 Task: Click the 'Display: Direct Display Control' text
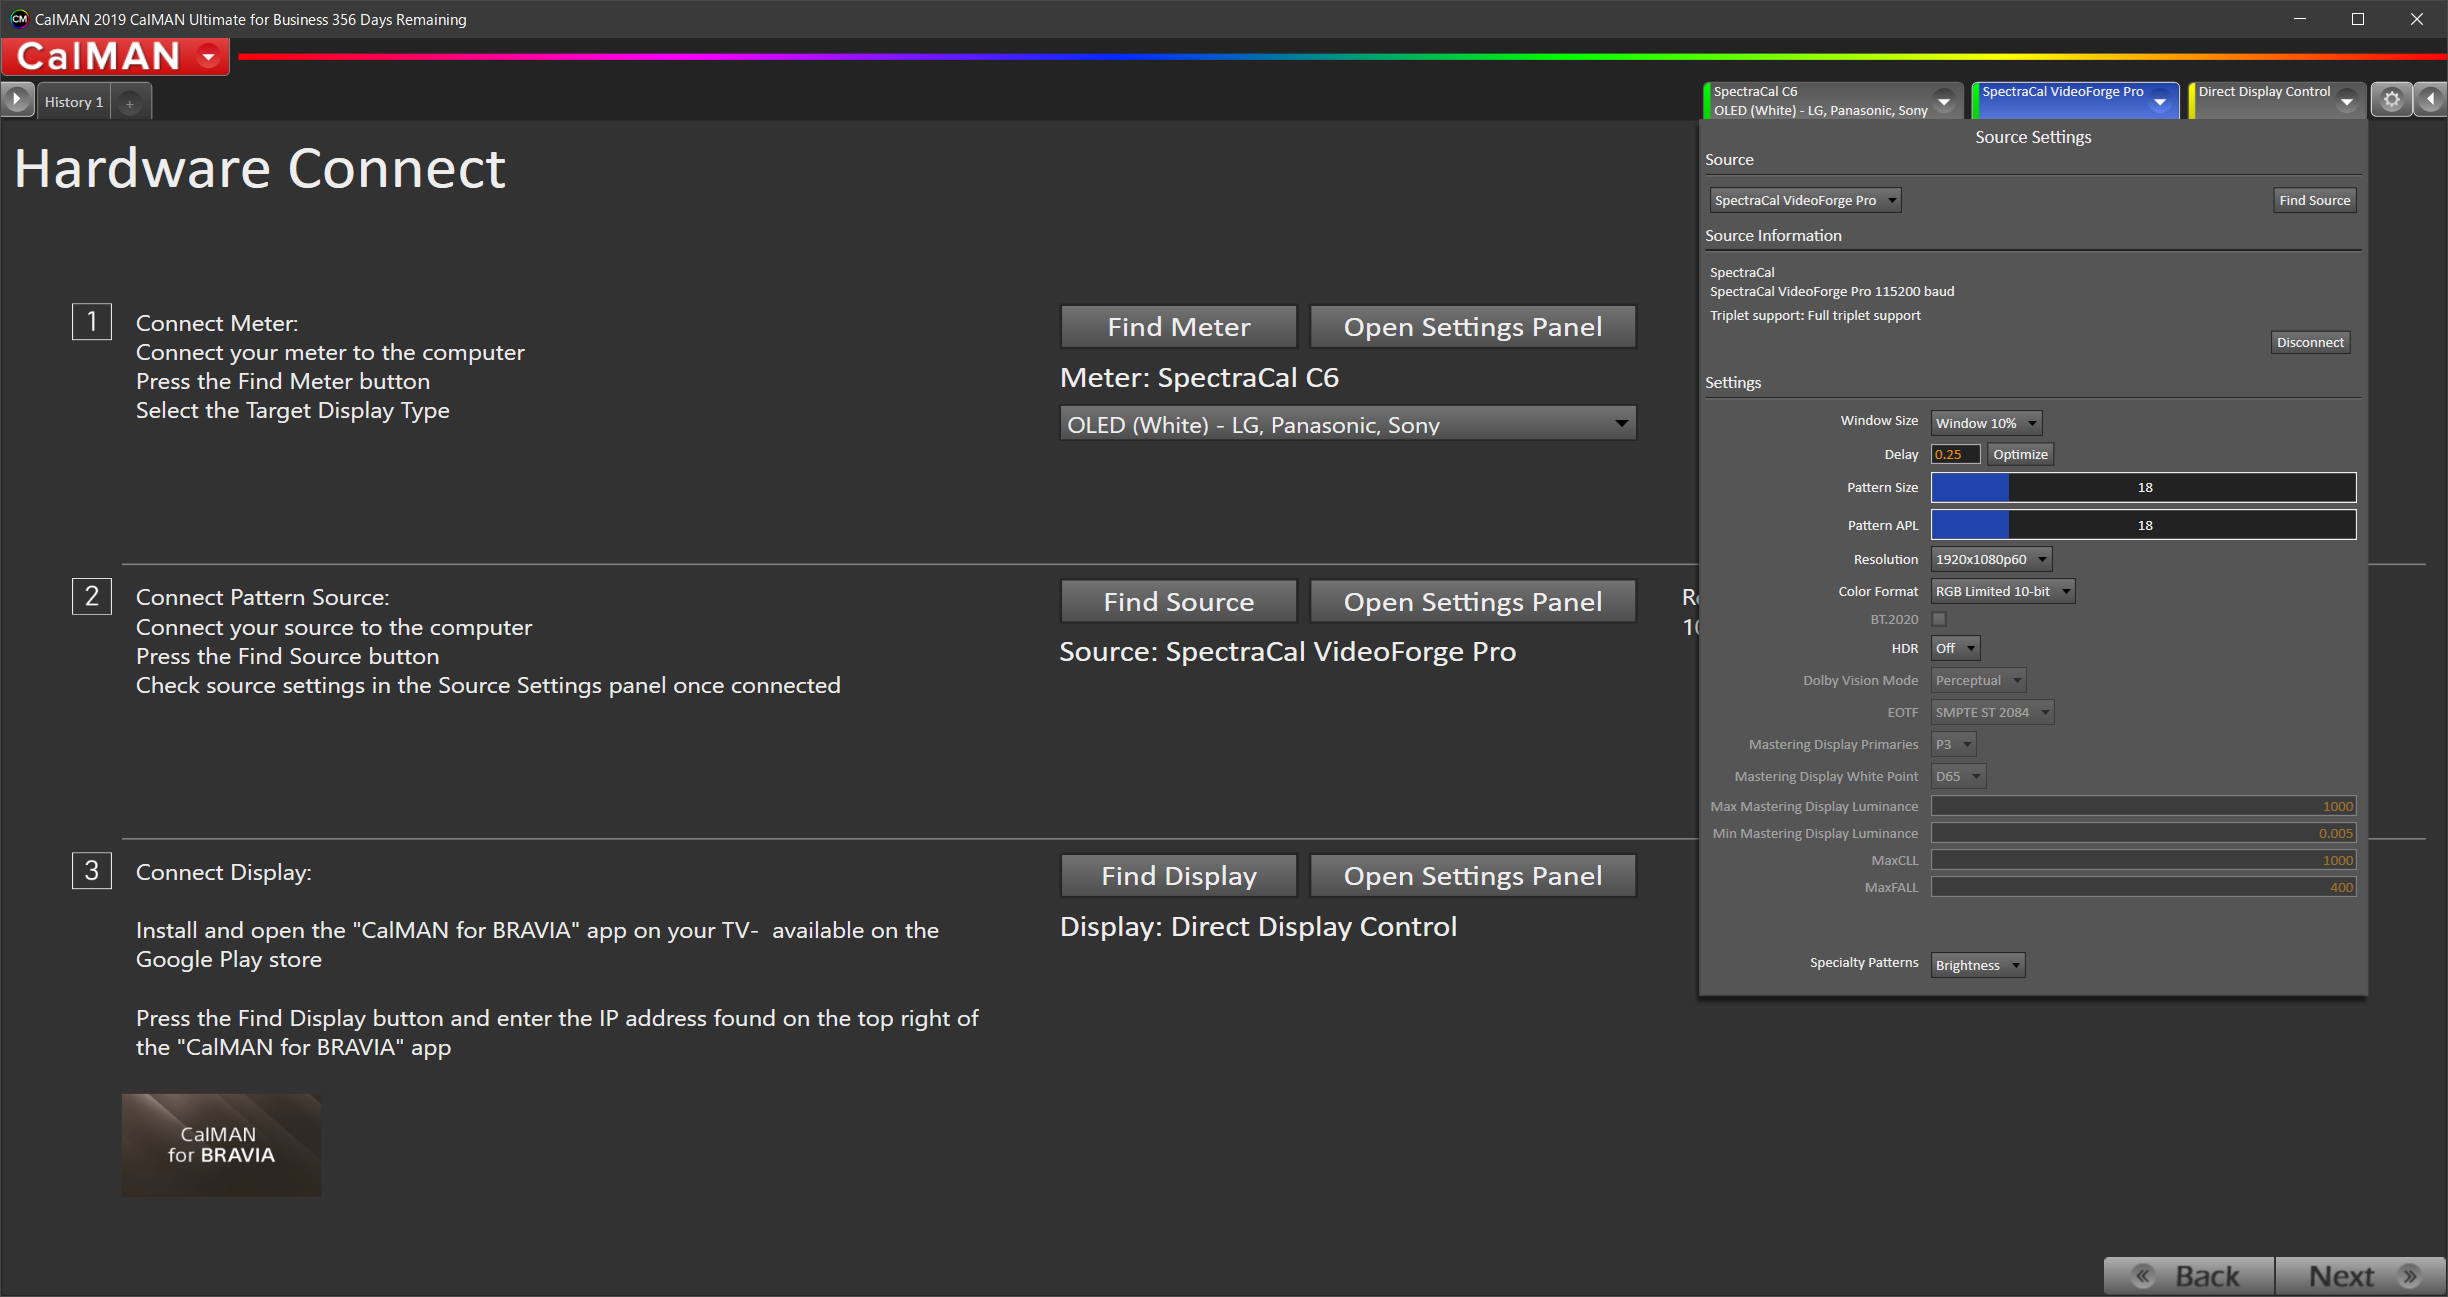(1258, 927)
